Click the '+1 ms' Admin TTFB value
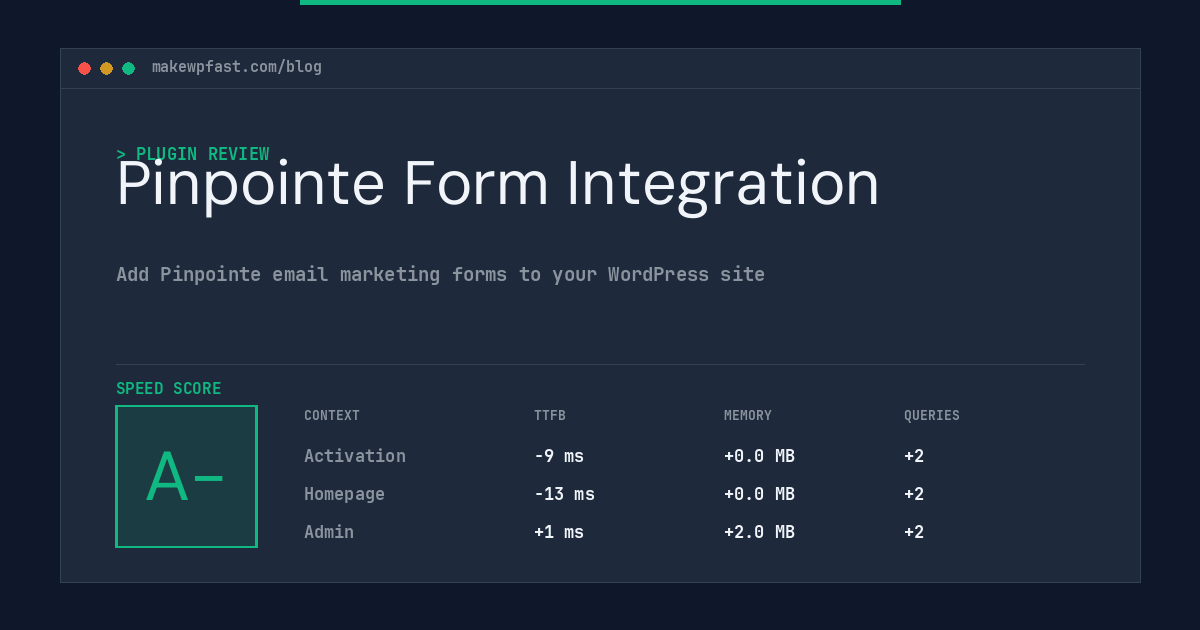Screen dimensions: 1200x630 (x=559, y=532)
